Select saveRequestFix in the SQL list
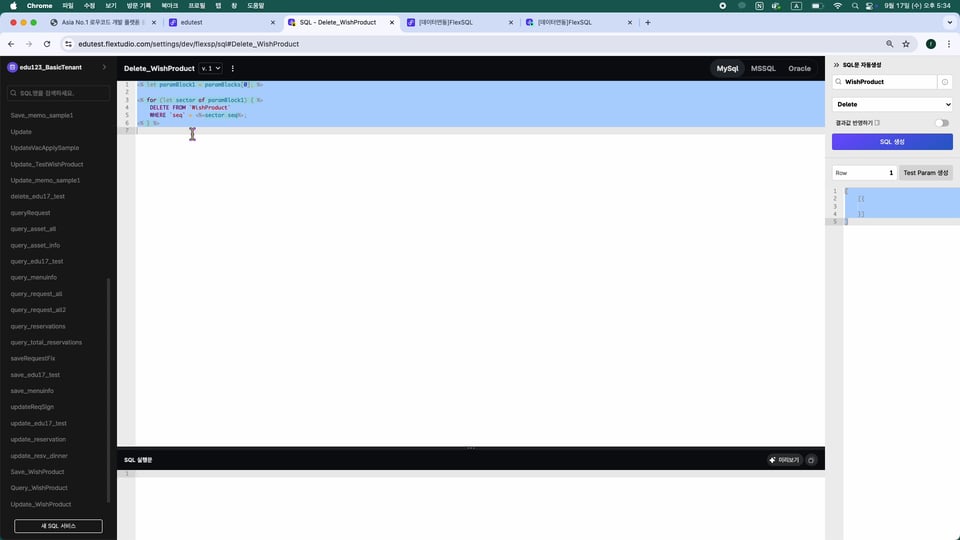Screen dimensions: 960x540 32,359
